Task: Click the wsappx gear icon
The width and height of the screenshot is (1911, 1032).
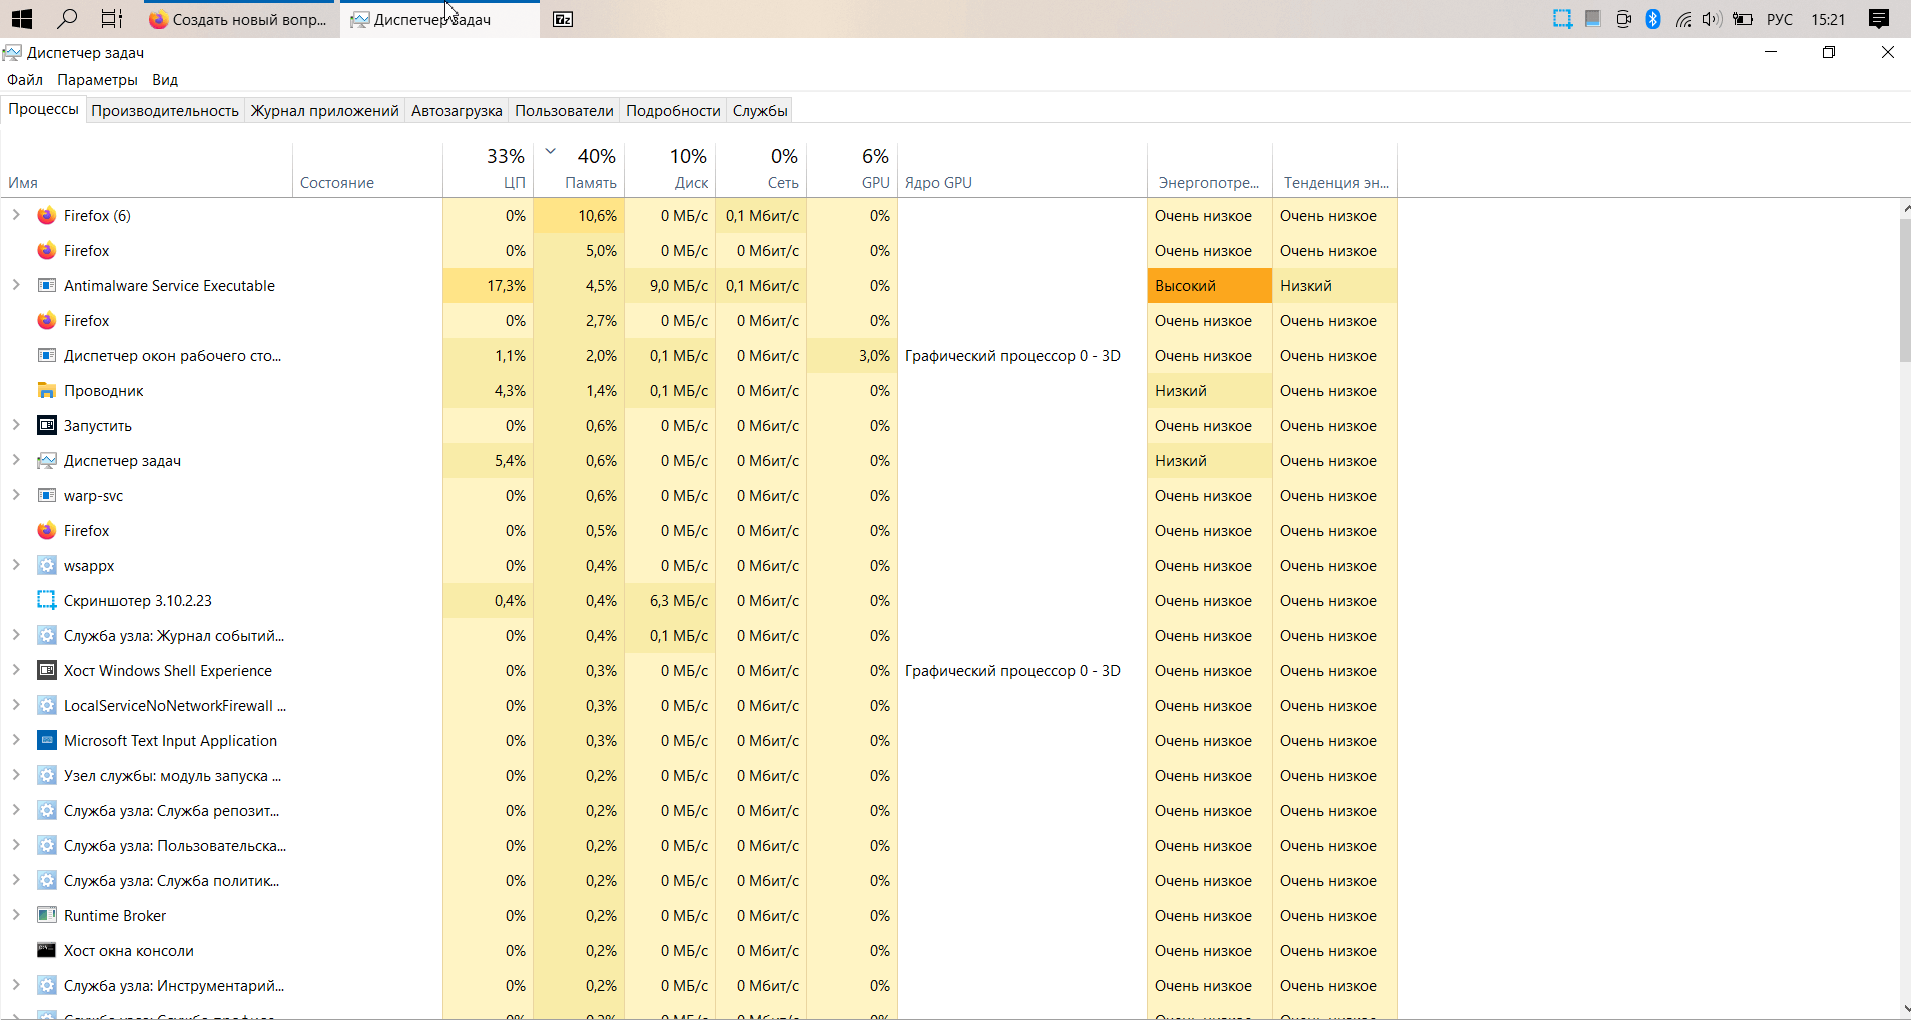Action: pyautogui.click(x=46, y=566)
